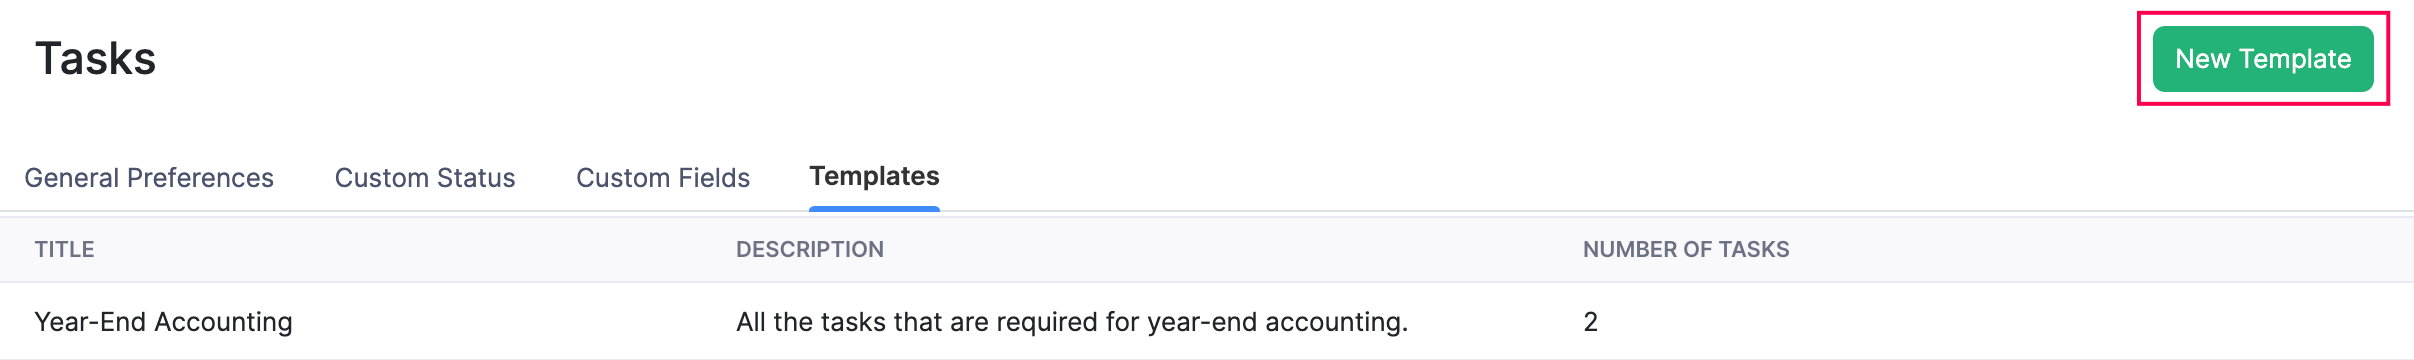Image resolution: width=2414 pixels, height=360 pixels.
Task: Click the Tasks page heading
Action: [96, 58]
